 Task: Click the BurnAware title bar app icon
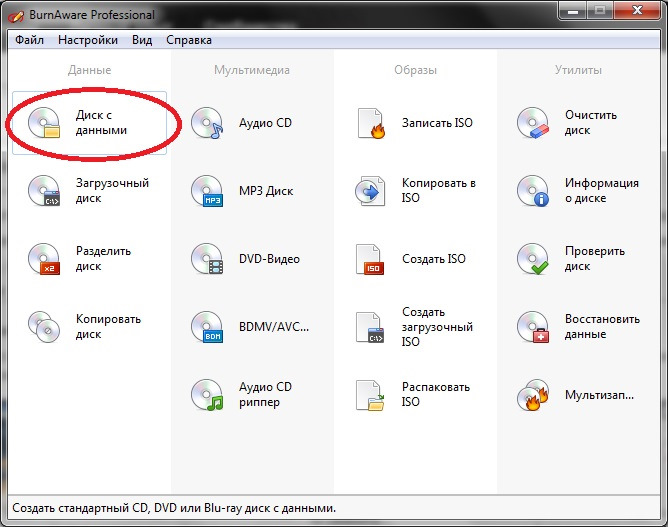click(15, 16)
